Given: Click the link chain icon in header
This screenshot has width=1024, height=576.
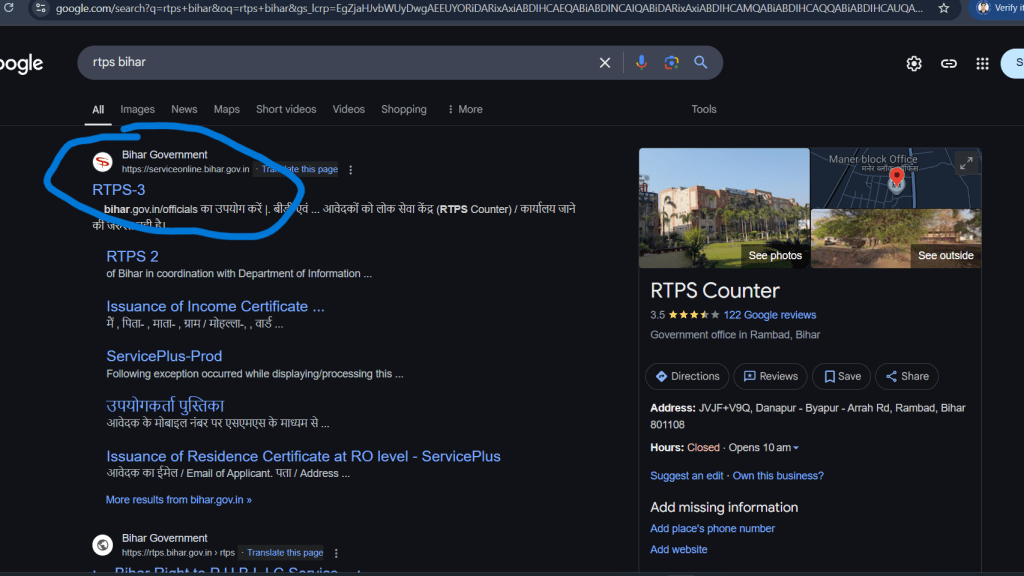Looking at the screenshot, I should click(948, 63).
